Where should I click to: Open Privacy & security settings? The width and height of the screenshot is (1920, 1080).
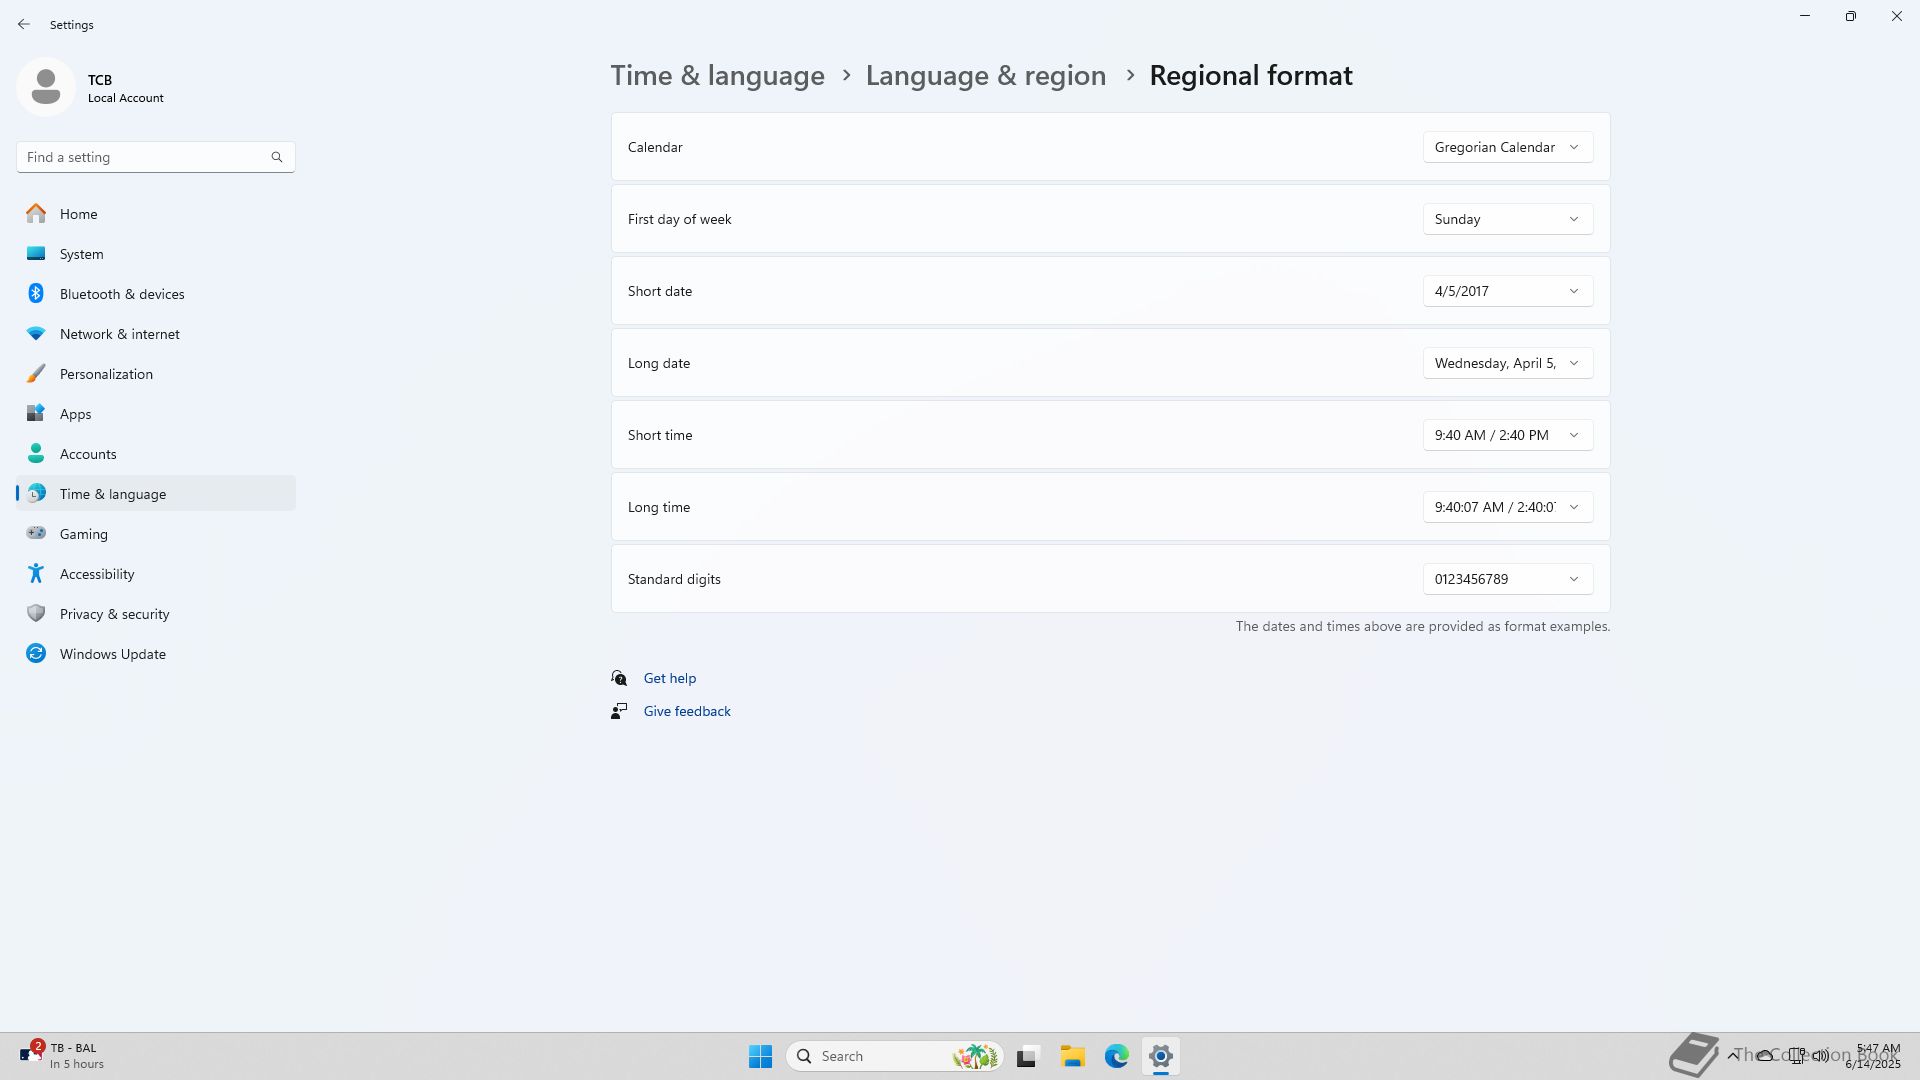tap(114, 614)
